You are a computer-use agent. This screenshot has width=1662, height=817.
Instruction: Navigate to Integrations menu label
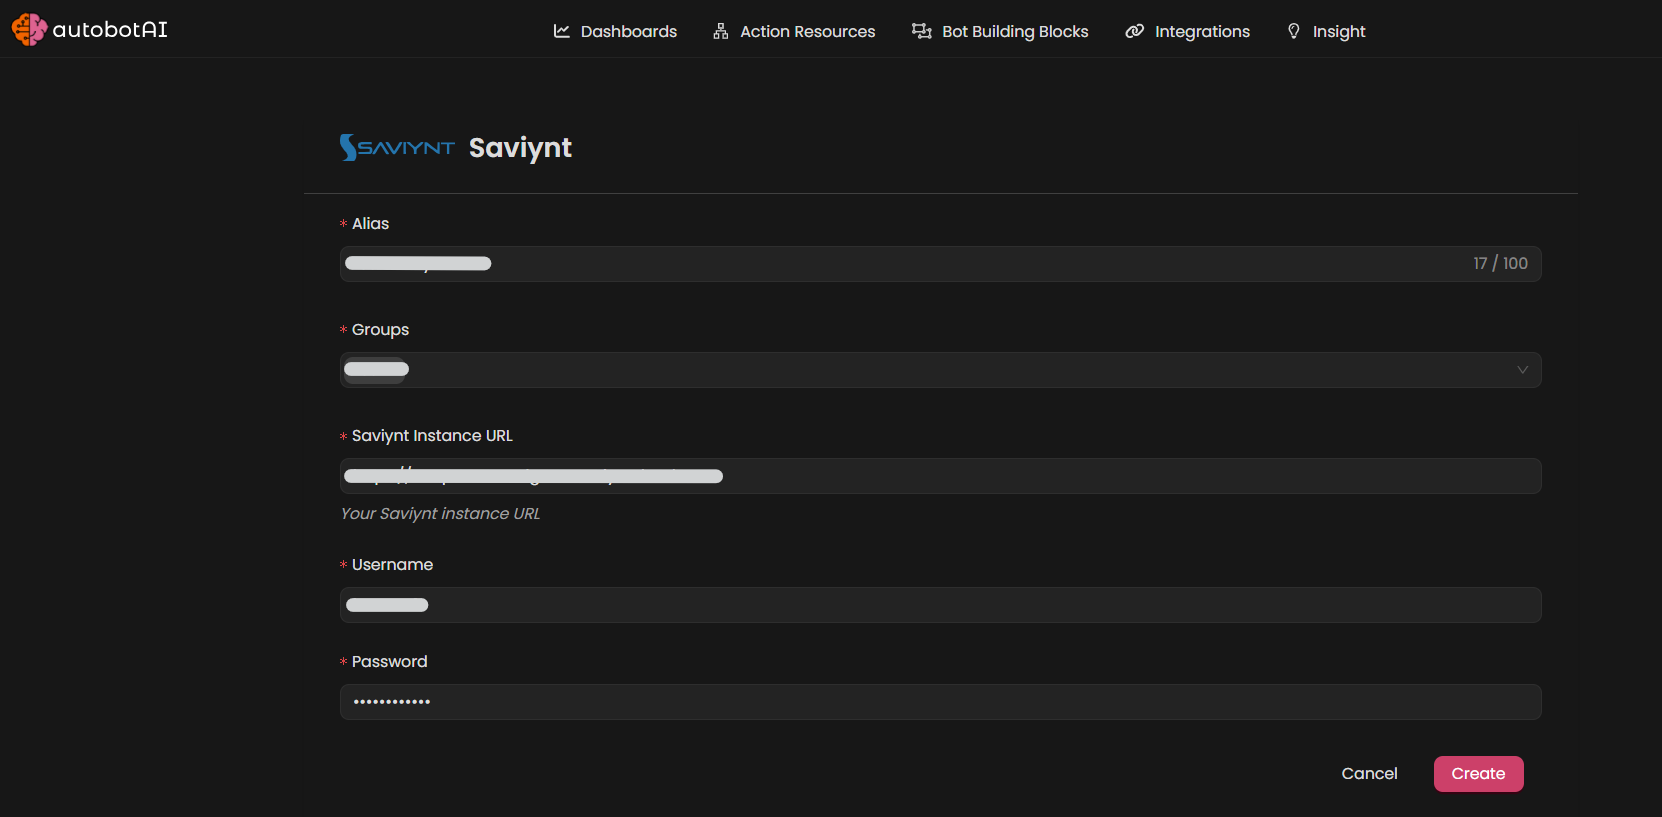[x=1202, y=31]
